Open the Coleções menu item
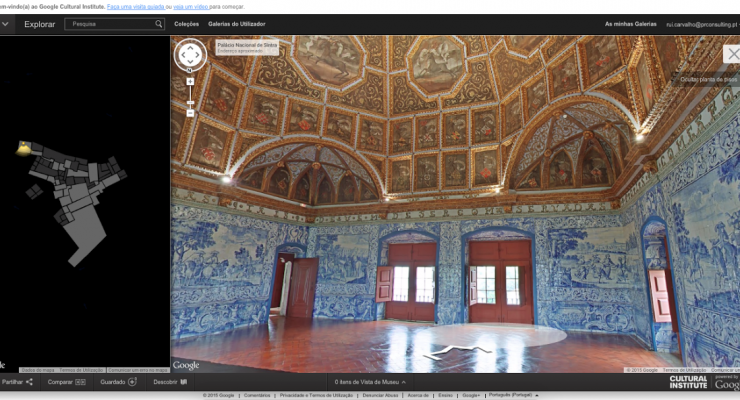This screenshot has width=740, height=400. pyautogui.click(x=186, y=24)
